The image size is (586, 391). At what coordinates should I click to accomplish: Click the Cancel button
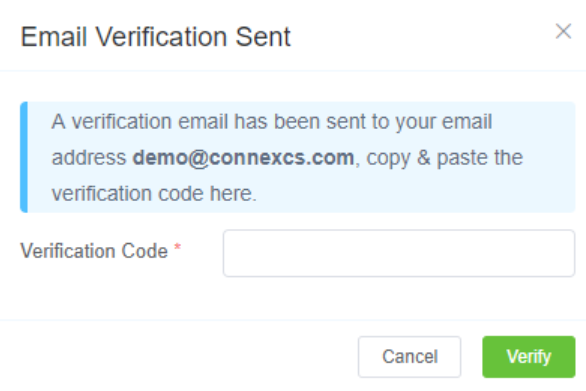click(x=409, y=357)
